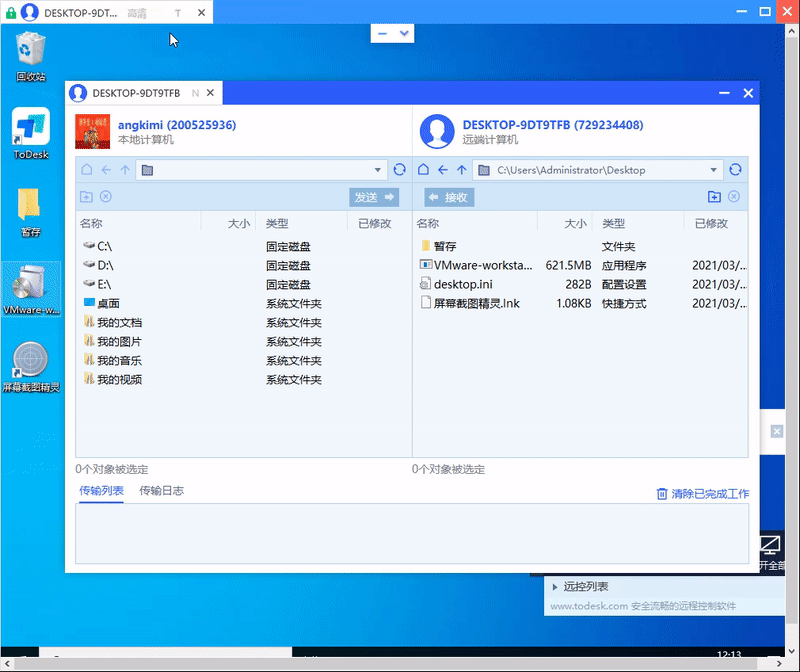Refresh the remote file list
This screenshot has height=672, width=800.
736,169
